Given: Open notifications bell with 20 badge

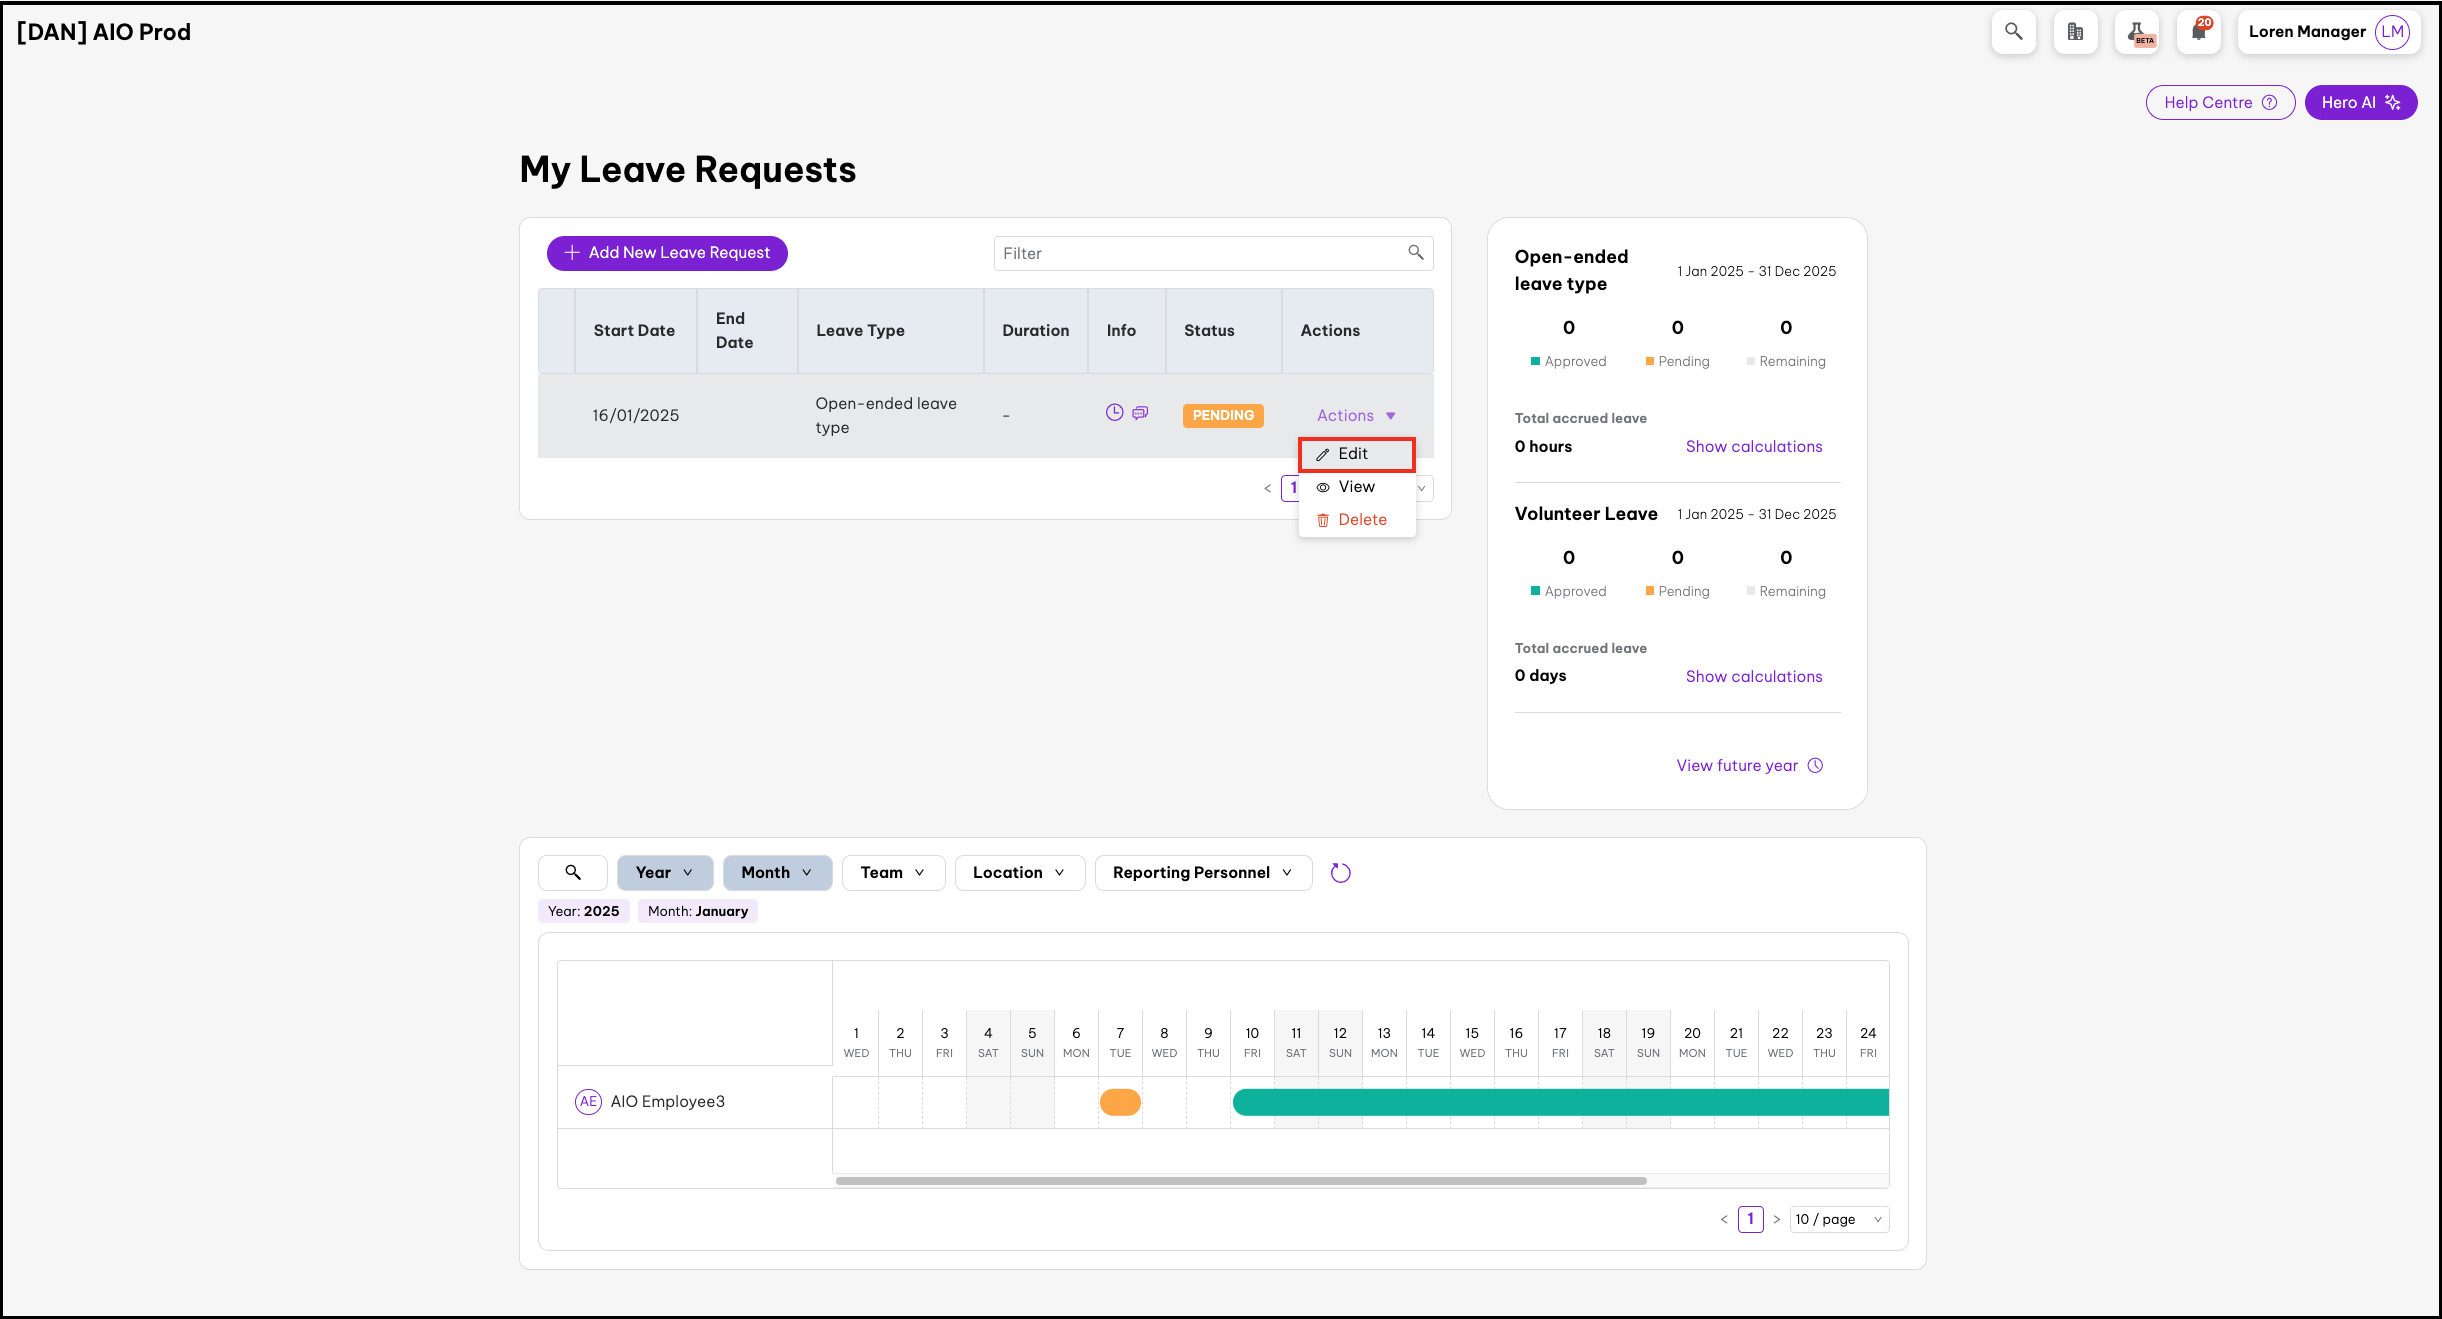Looking at the screenshot, I should [2198, 32].
